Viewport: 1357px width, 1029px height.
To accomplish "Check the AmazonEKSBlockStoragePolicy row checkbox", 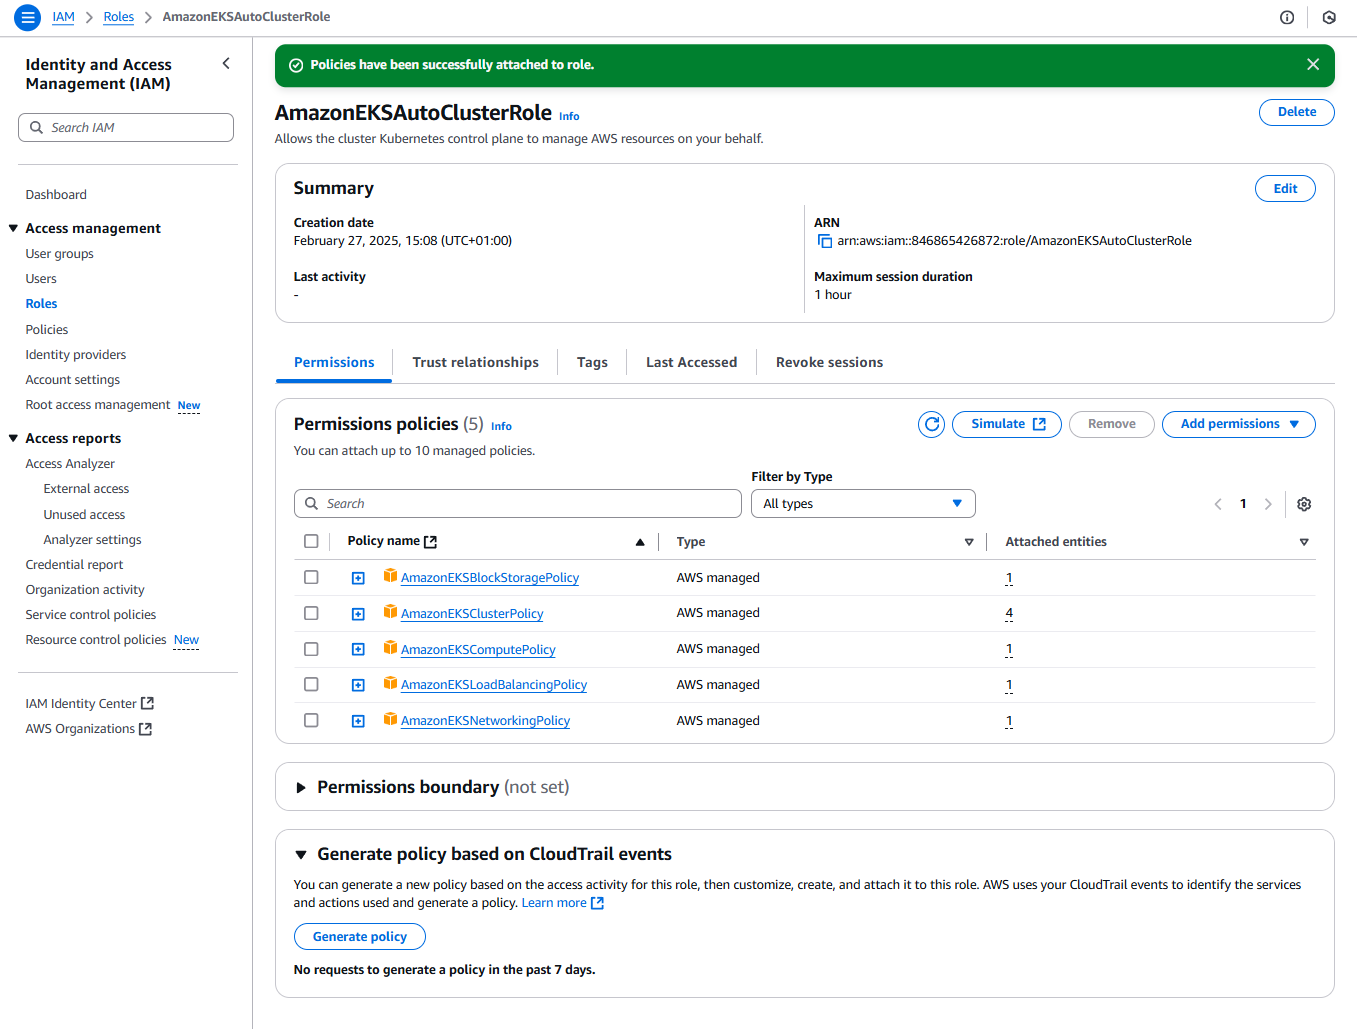I will (x=311, y=578).
